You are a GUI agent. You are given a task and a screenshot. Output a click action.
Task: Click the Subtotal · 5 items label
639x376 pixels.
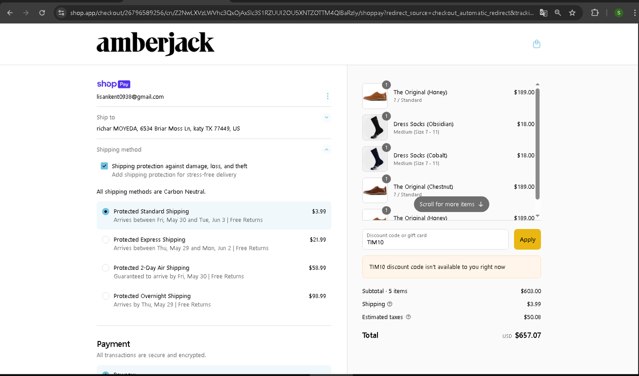click(x=385, y=291)
